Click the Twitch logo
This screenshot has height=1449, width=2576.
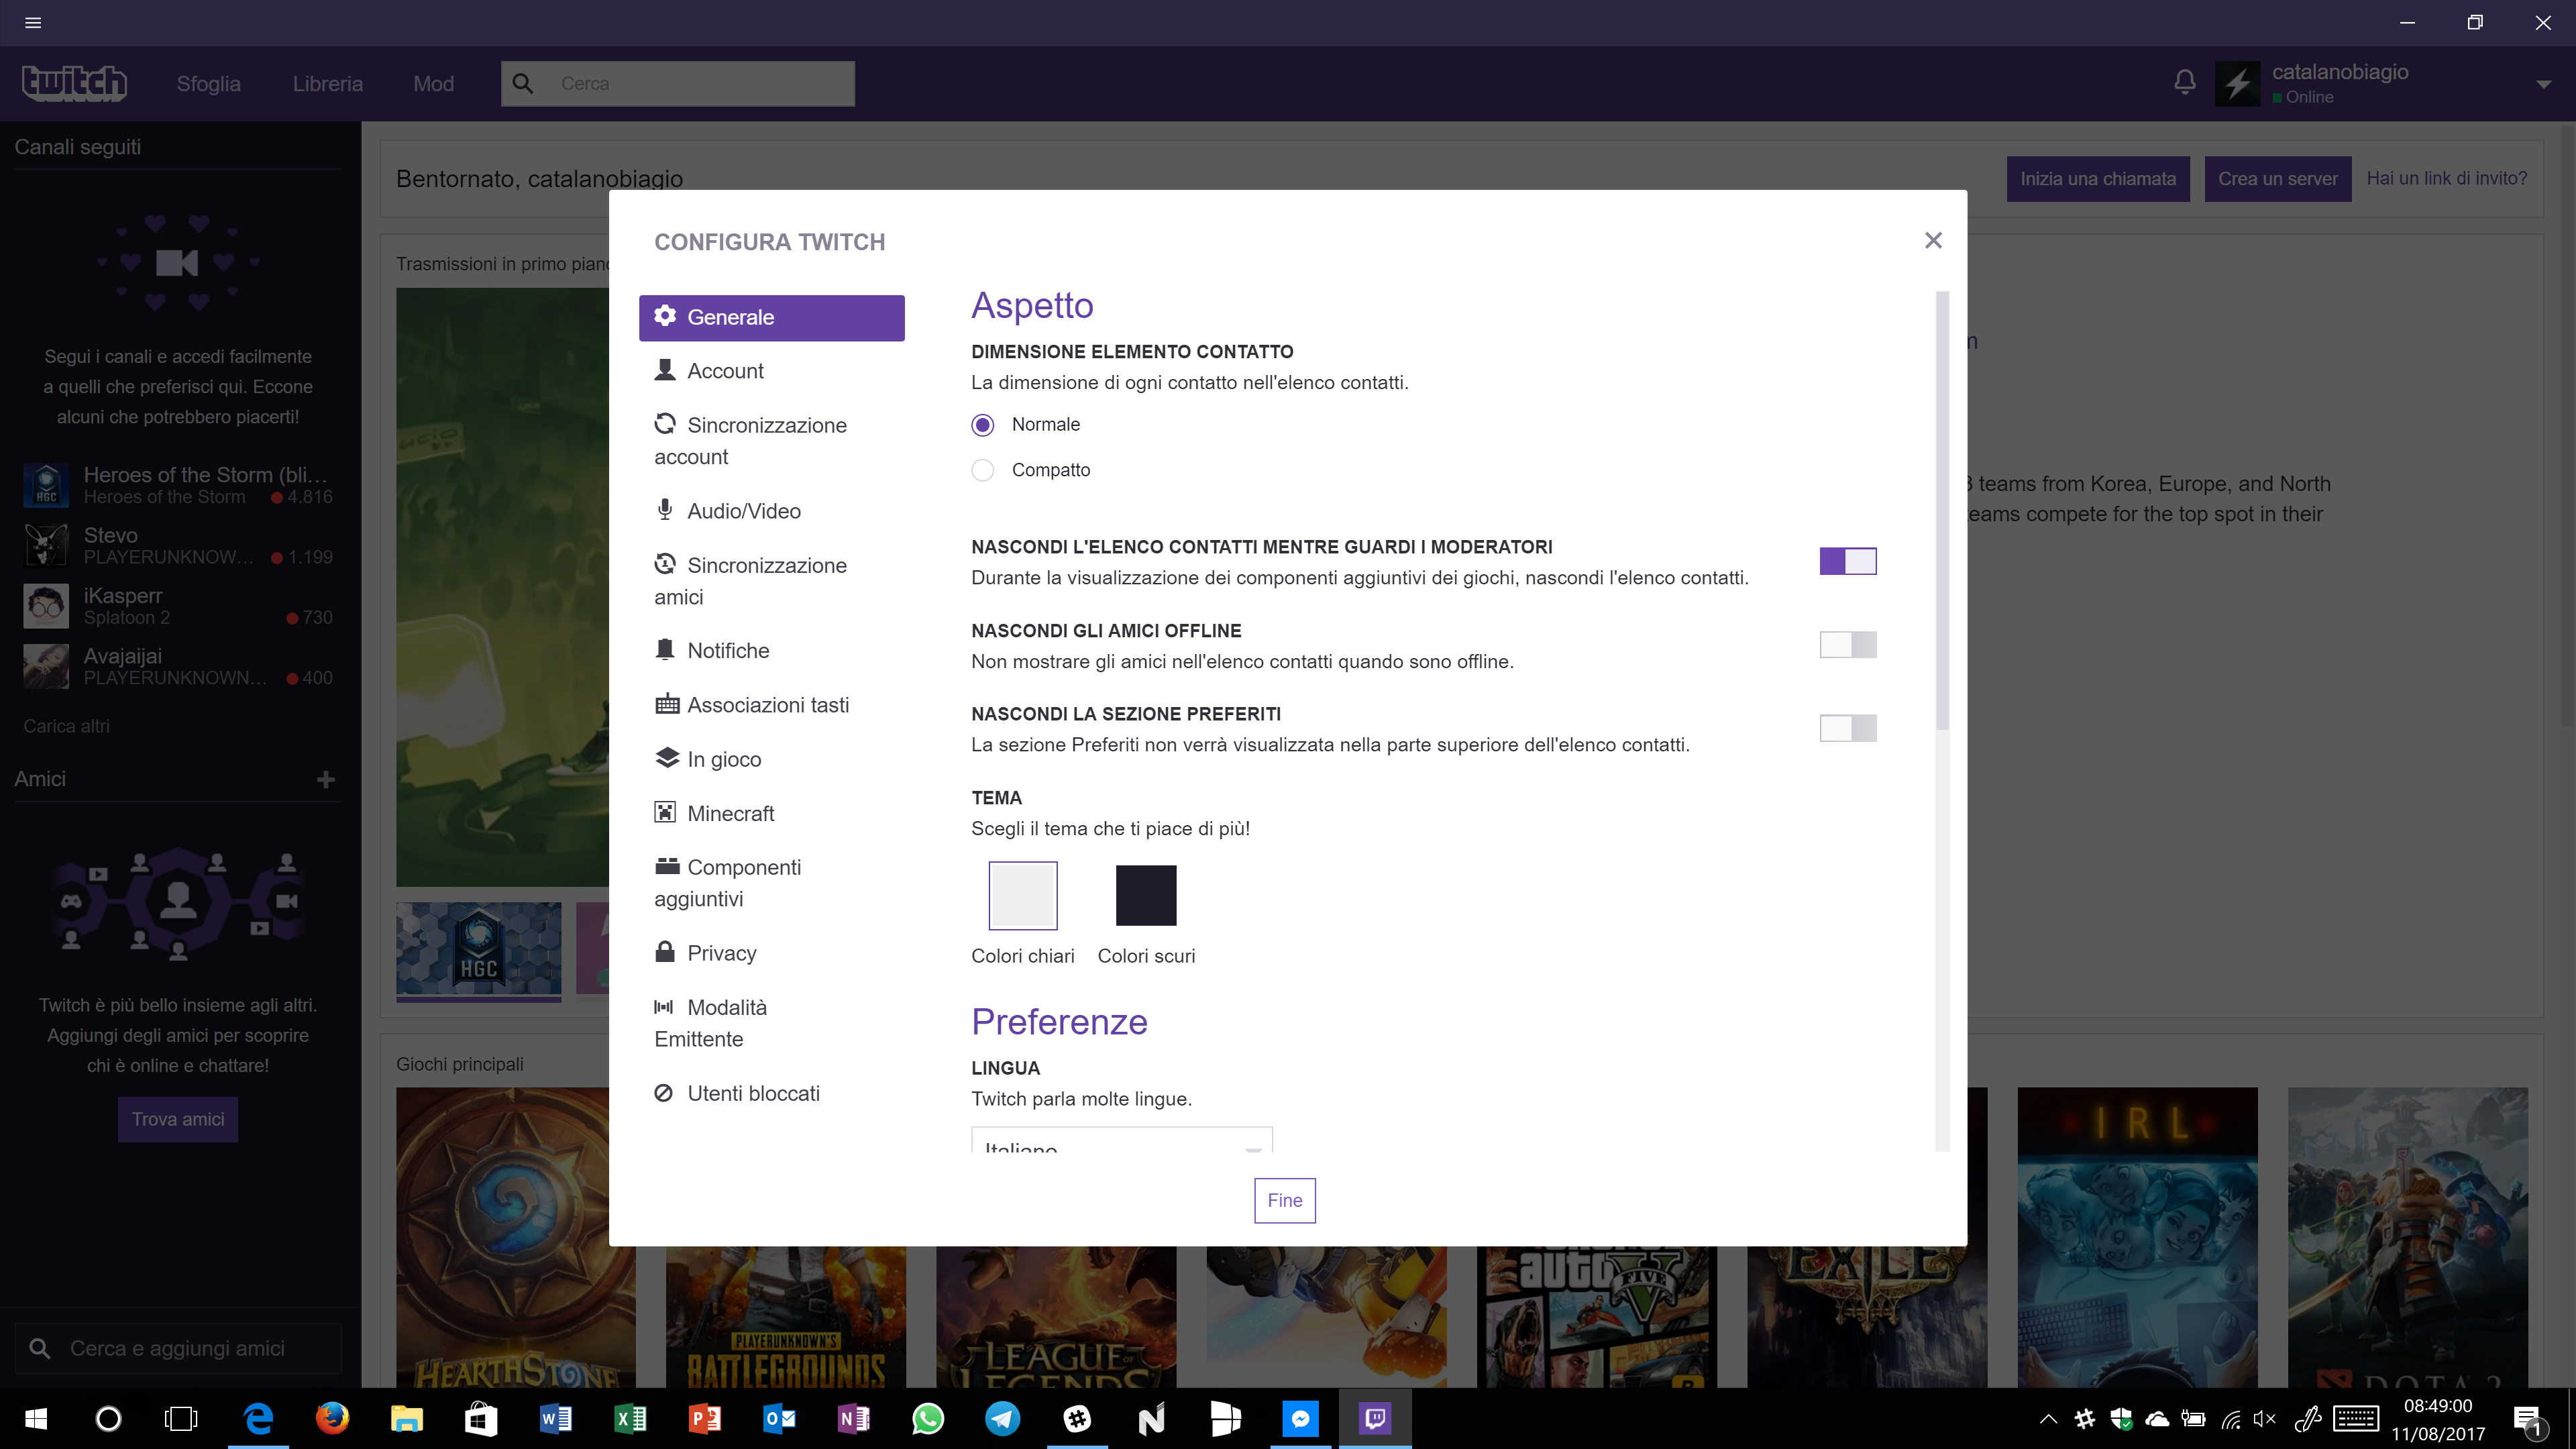coord(74,83)
